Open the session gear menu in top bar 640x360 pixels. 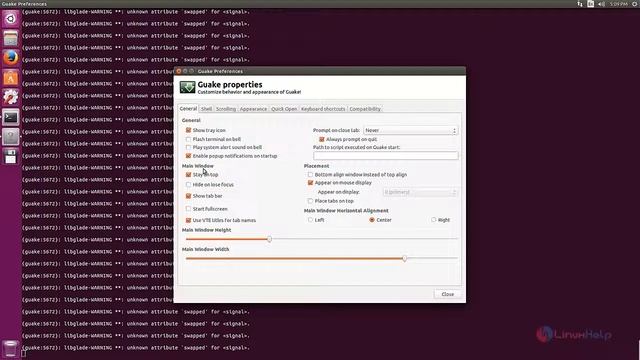[x=635, y=4]
